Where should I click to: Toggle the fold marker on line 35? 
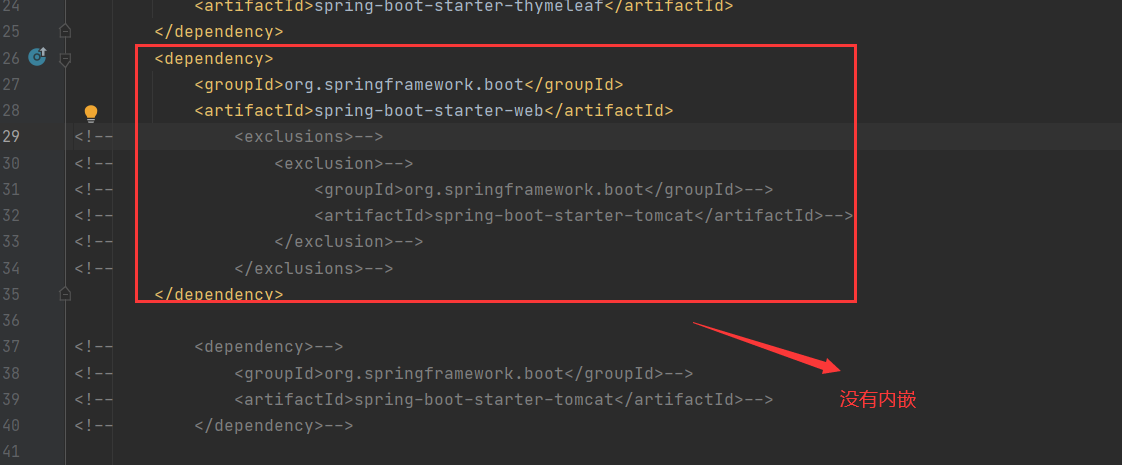65,293
